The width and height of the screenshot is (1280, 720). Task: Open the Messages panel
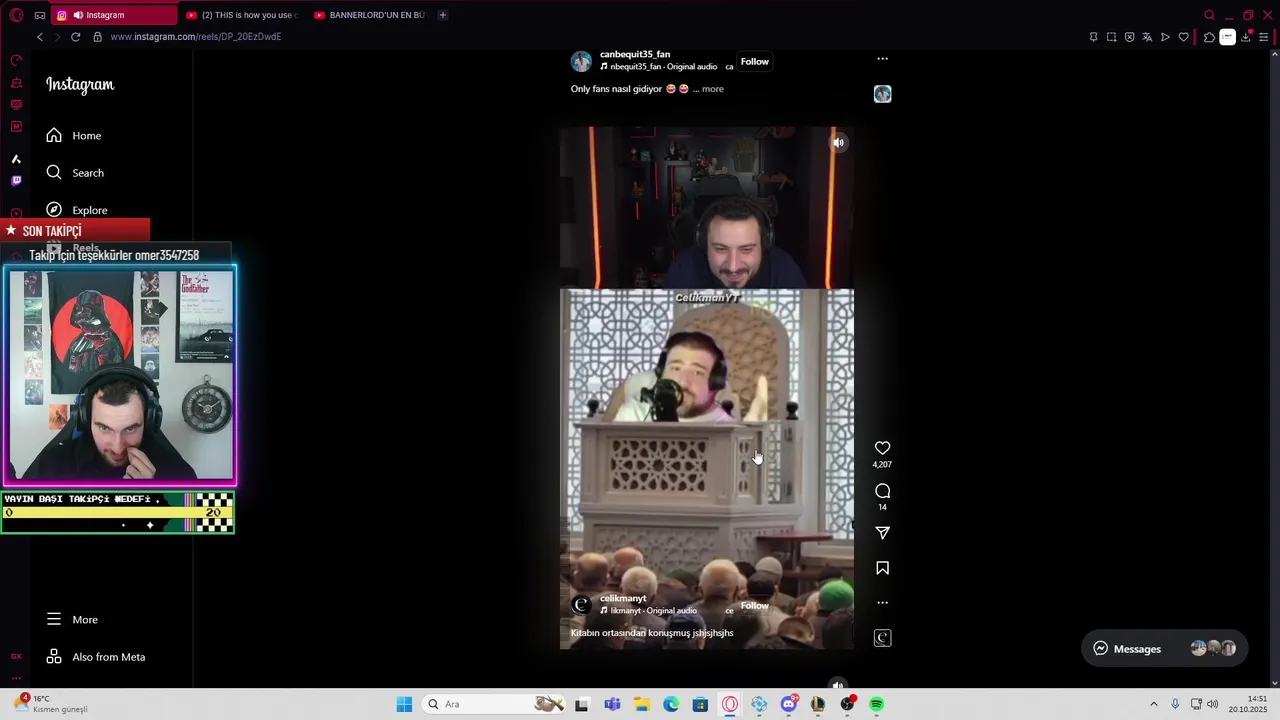(1165, 649)
